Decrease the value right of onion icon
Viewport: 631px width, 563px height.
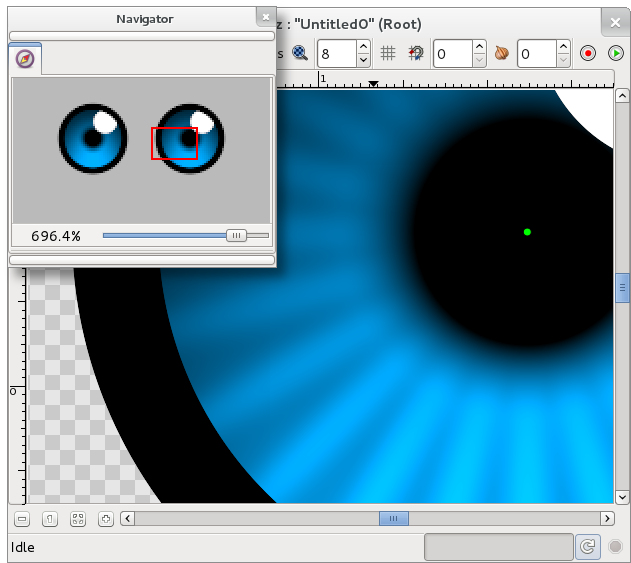click(x=563, y=60)
